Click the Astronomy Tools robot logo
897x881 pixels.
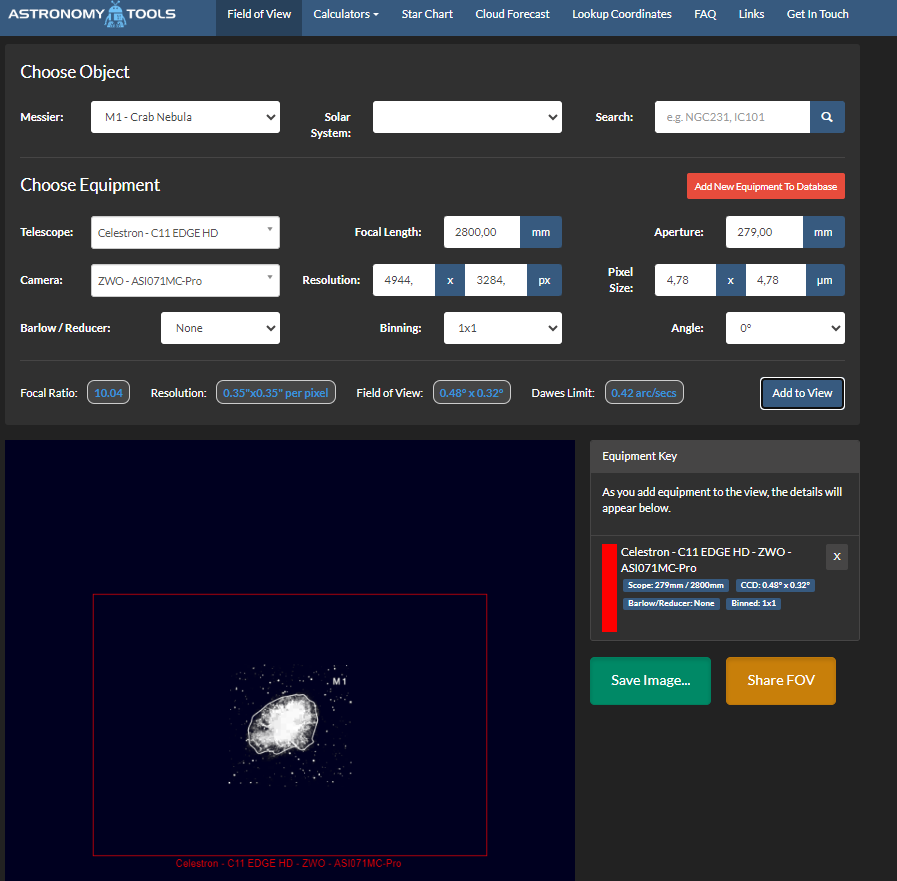tap(116, 14)
